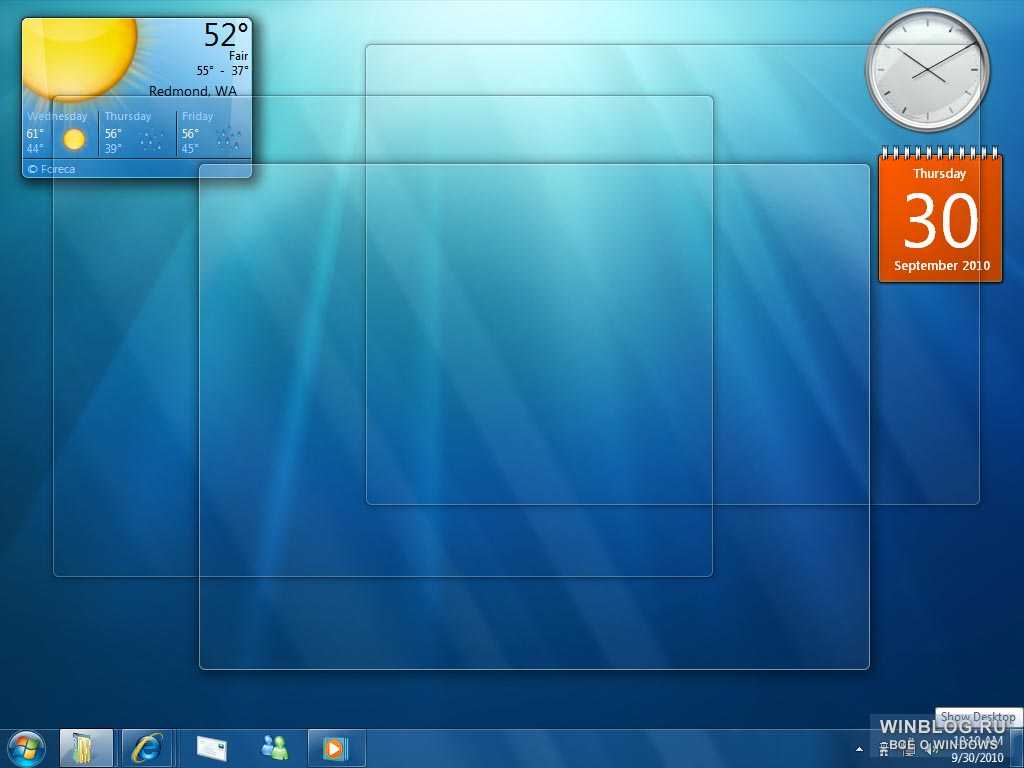Click the Action Center flag in tray
This screenshot has height=768, width=1024.
[x=883, y=748]
